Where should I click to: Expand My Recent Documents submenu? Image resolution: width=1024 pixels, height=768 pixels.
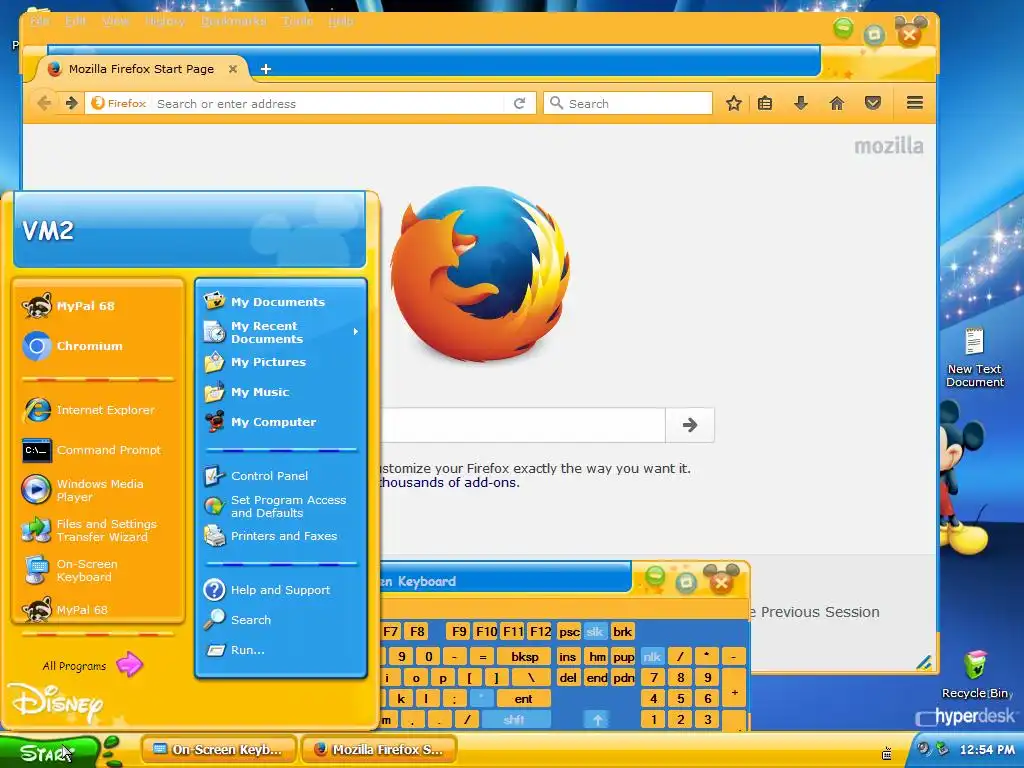click(281, 332)
